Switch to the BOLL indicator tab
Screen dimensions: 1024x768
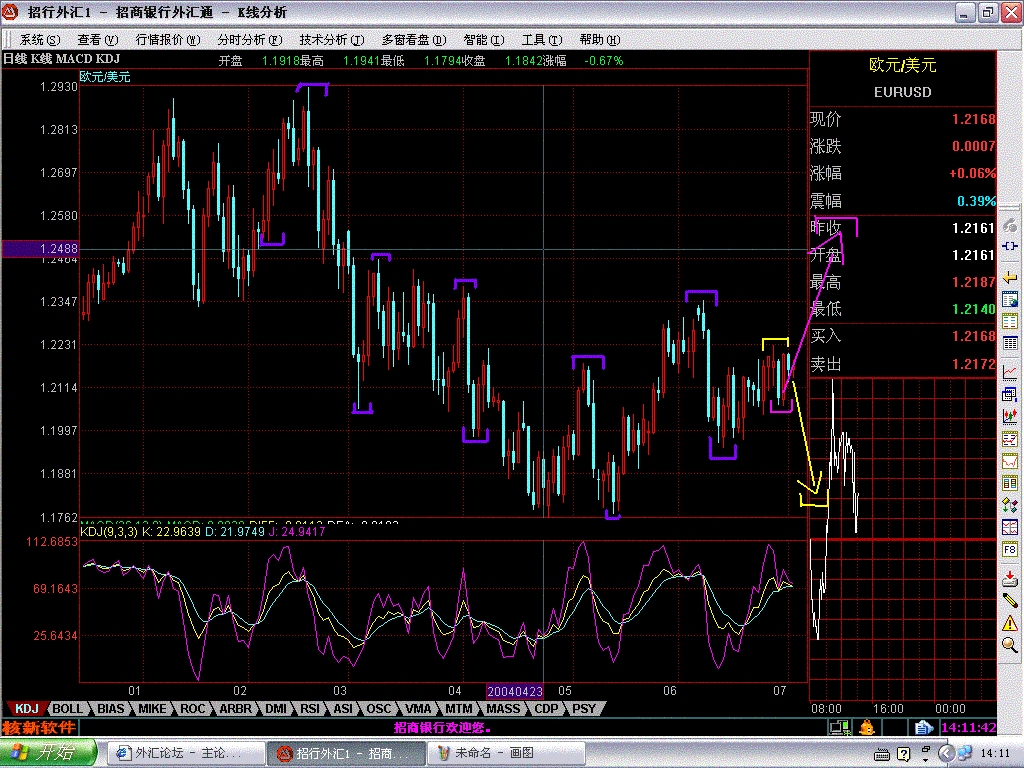tap(68, 708)
